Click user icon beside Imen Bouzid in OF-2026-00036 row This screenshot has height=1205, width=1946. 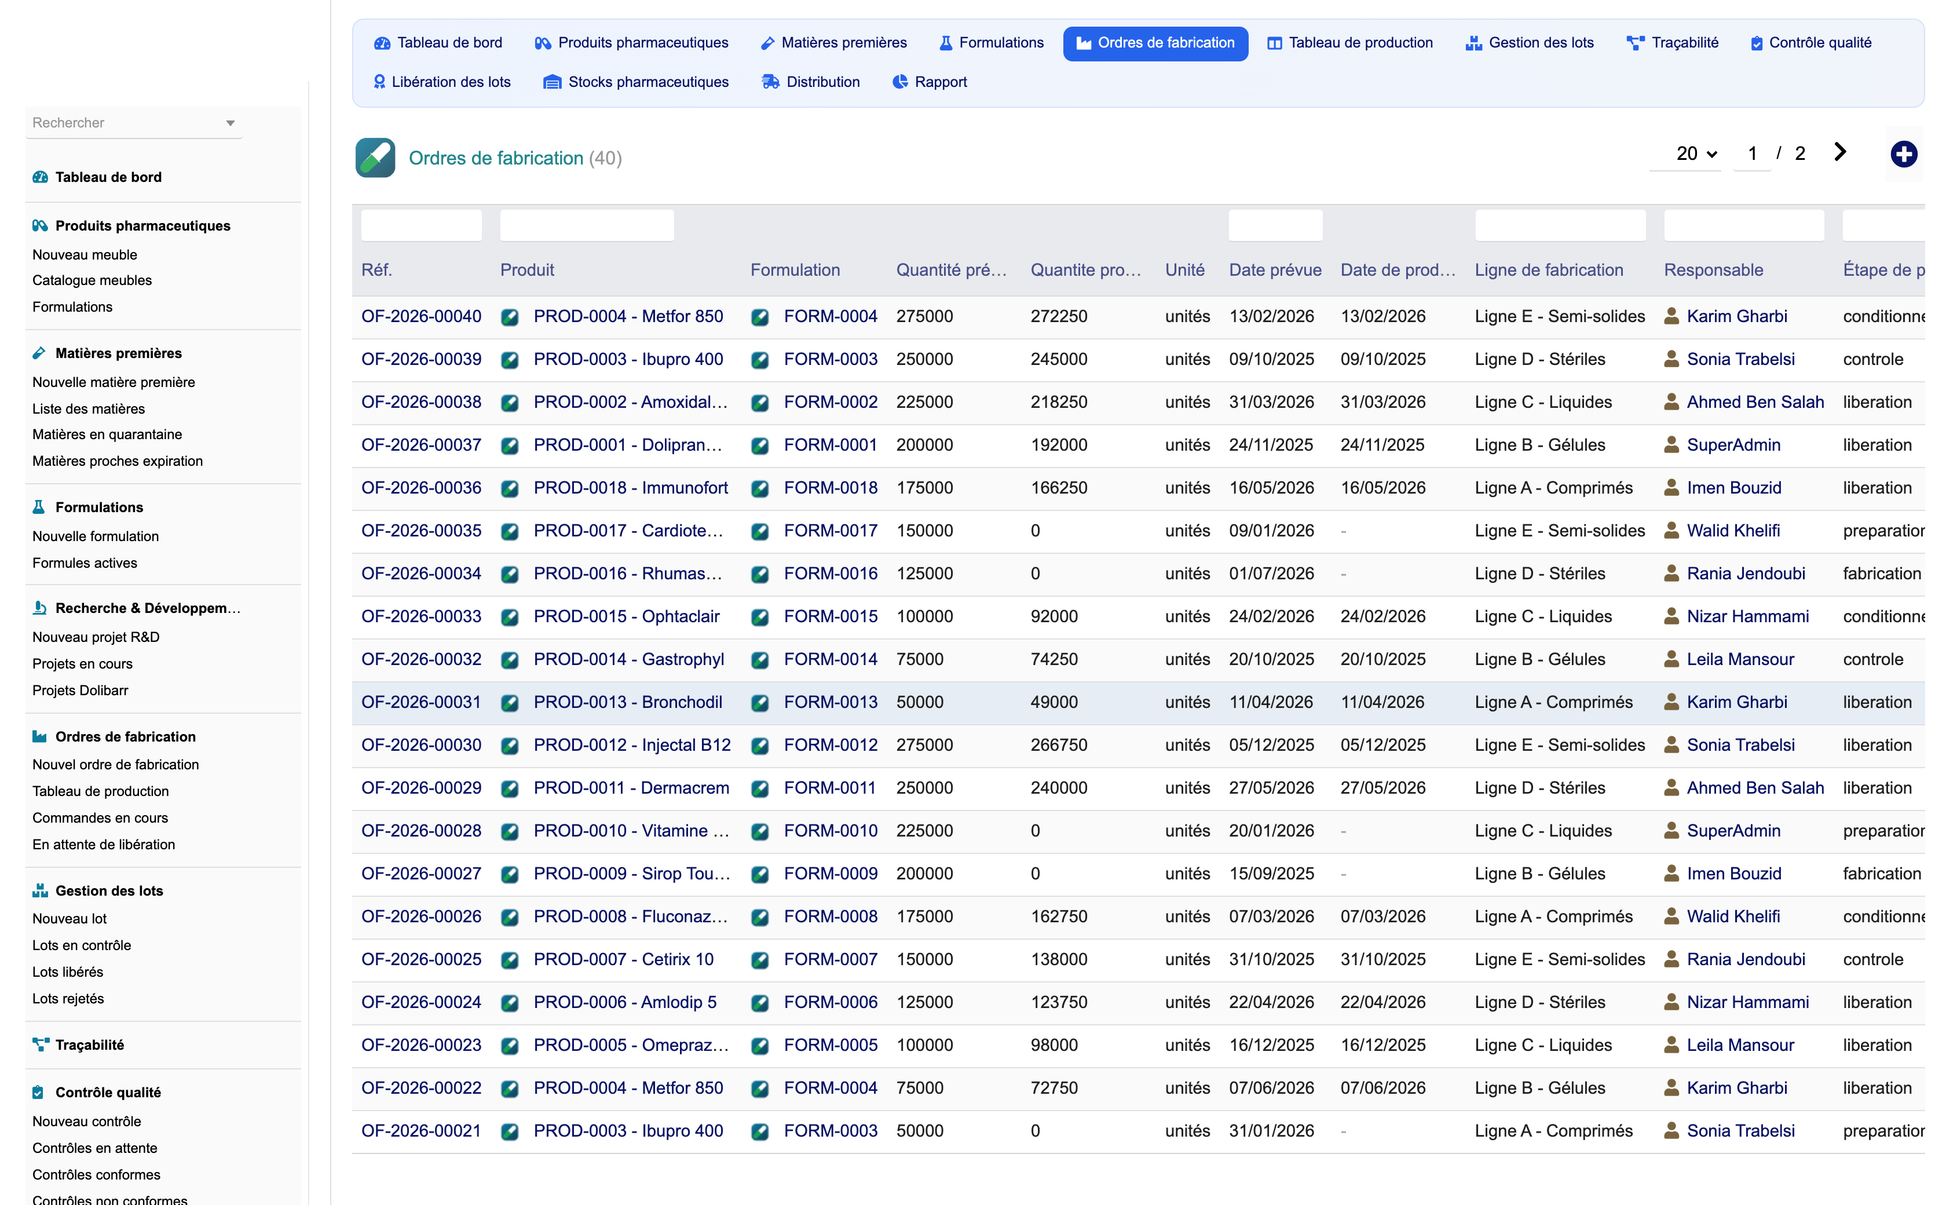click(x=1671, y=488)
